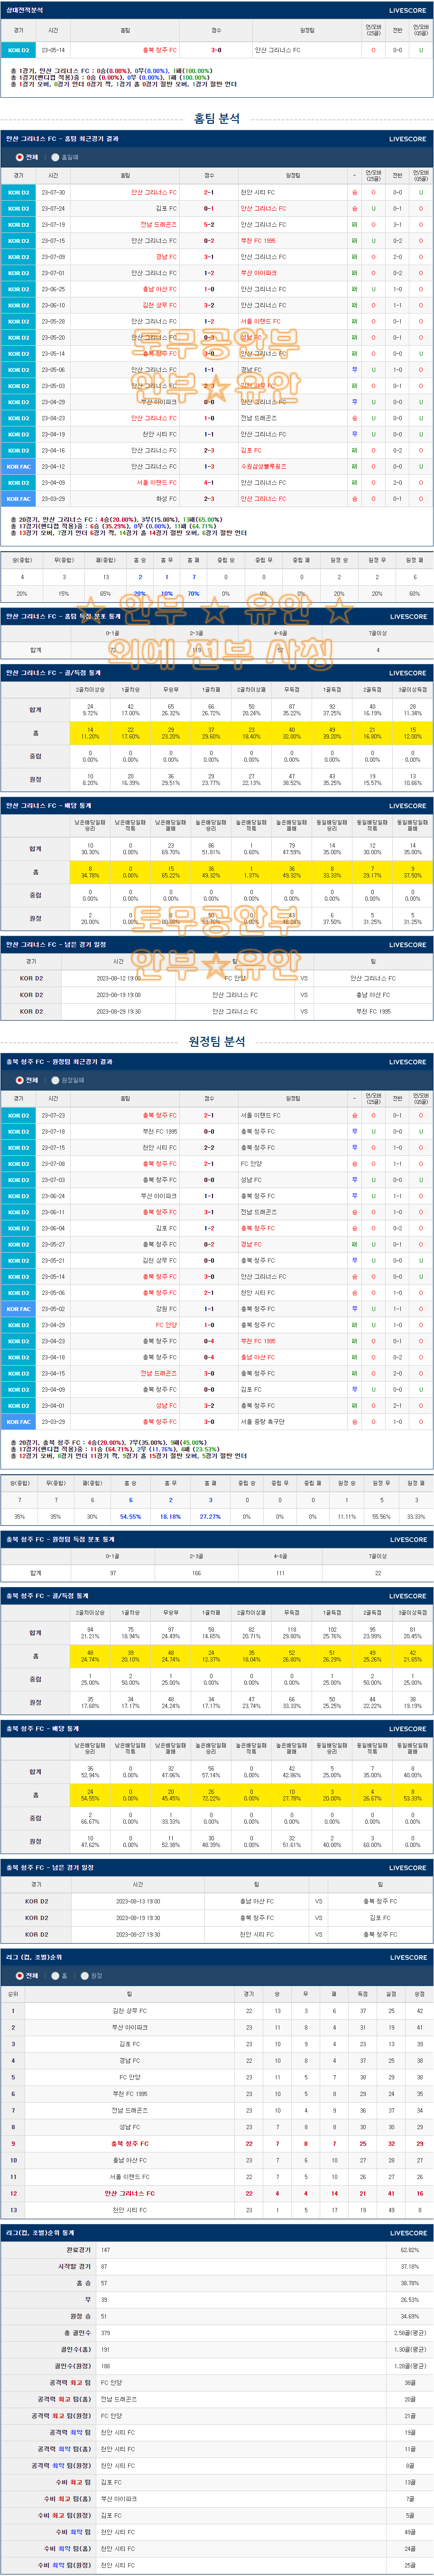
Task: Click 경남 FC in league standings
Action: coord(130,2060)
